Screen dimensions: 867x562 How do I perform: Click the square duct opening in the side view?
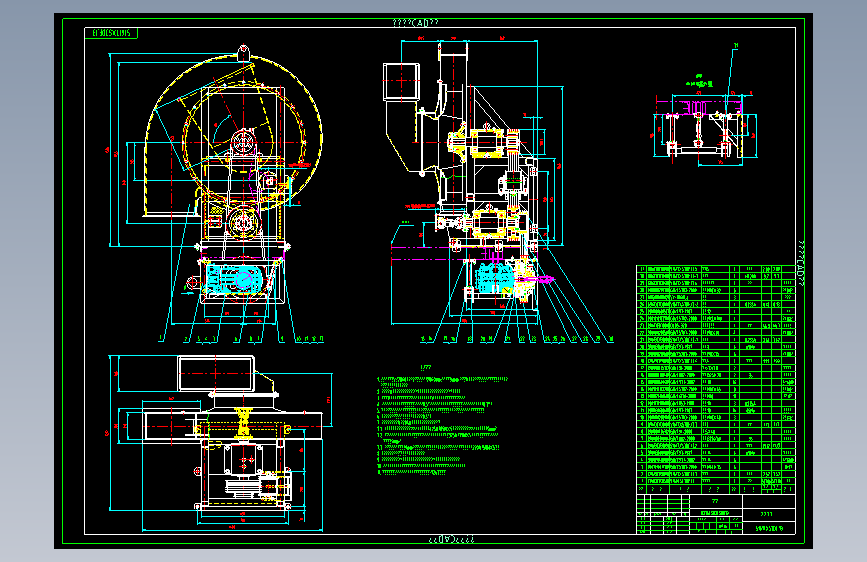click(x=401, y=82)
